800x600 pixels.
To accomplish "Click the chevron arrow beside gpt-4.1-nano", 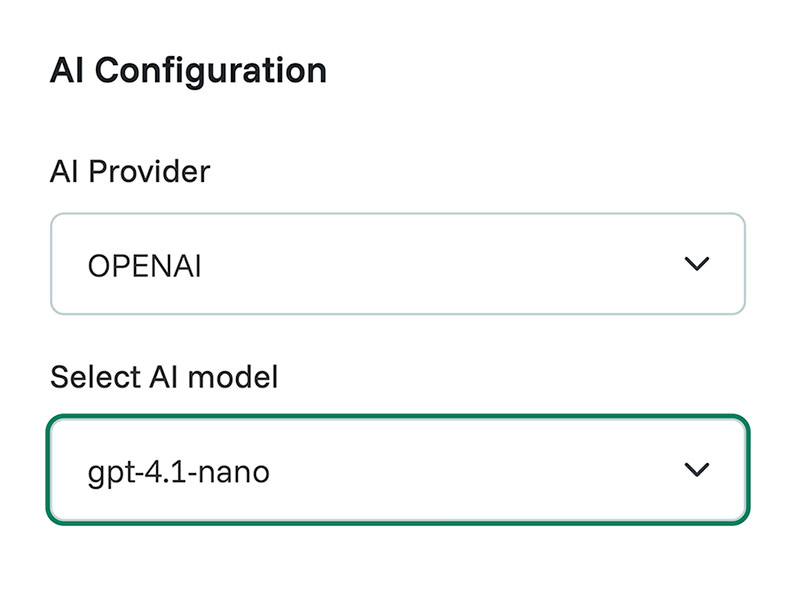I will pyautogui.click(x=695, y=470).
